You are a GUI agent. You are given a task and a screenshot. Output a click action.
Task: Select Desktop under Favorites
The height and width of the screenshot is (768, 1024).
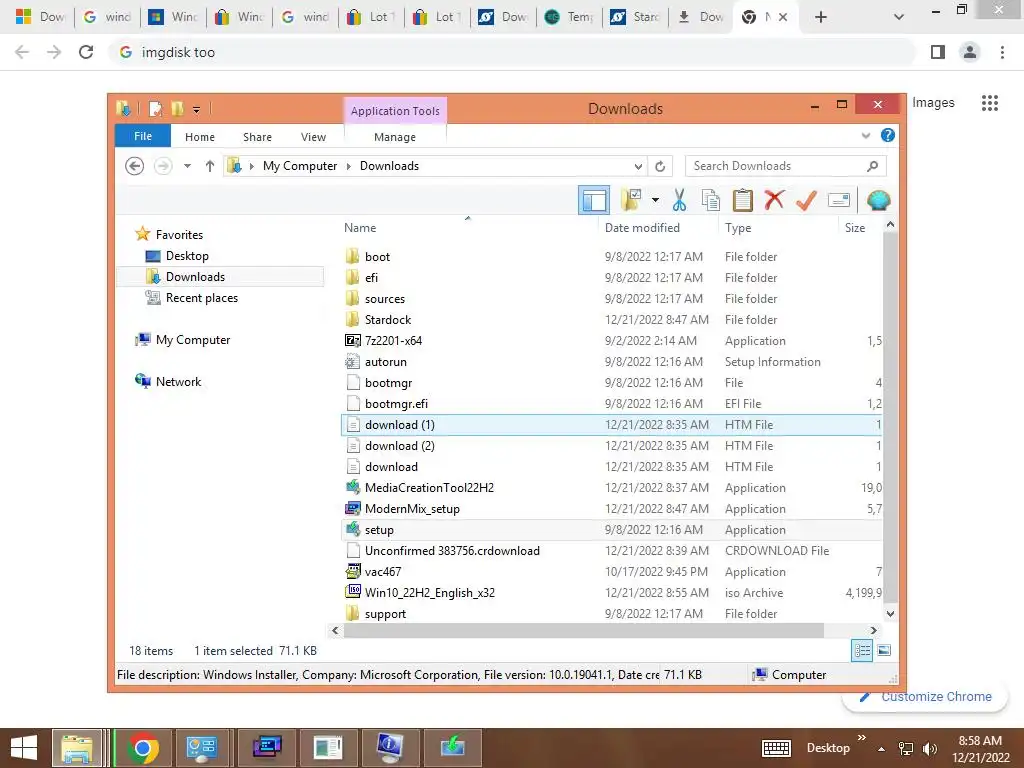pos(187,255)
